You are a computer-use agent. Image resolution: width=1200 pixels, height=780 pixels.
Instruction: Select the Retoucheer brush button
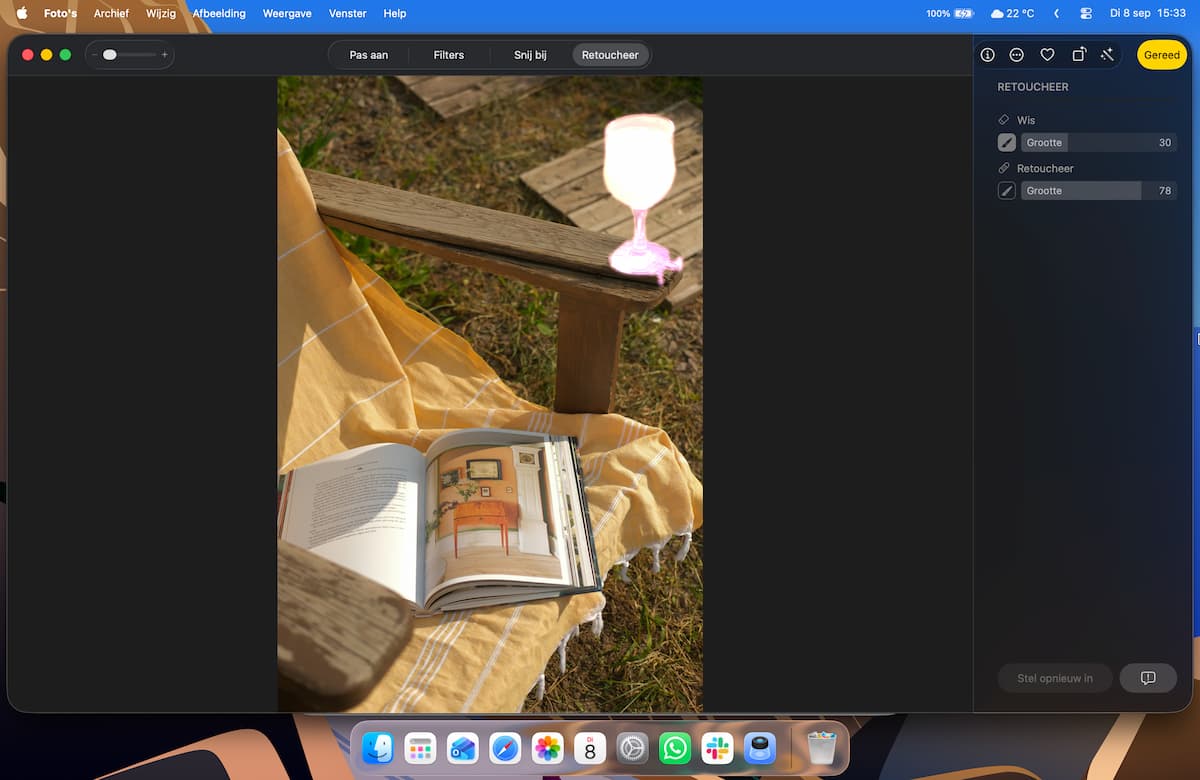click(x=1007, y=191)
